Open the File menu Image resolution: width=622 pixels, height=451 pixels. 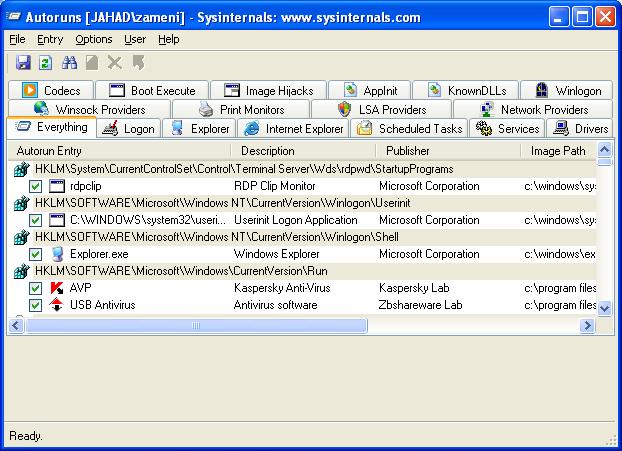coord(17,39)
